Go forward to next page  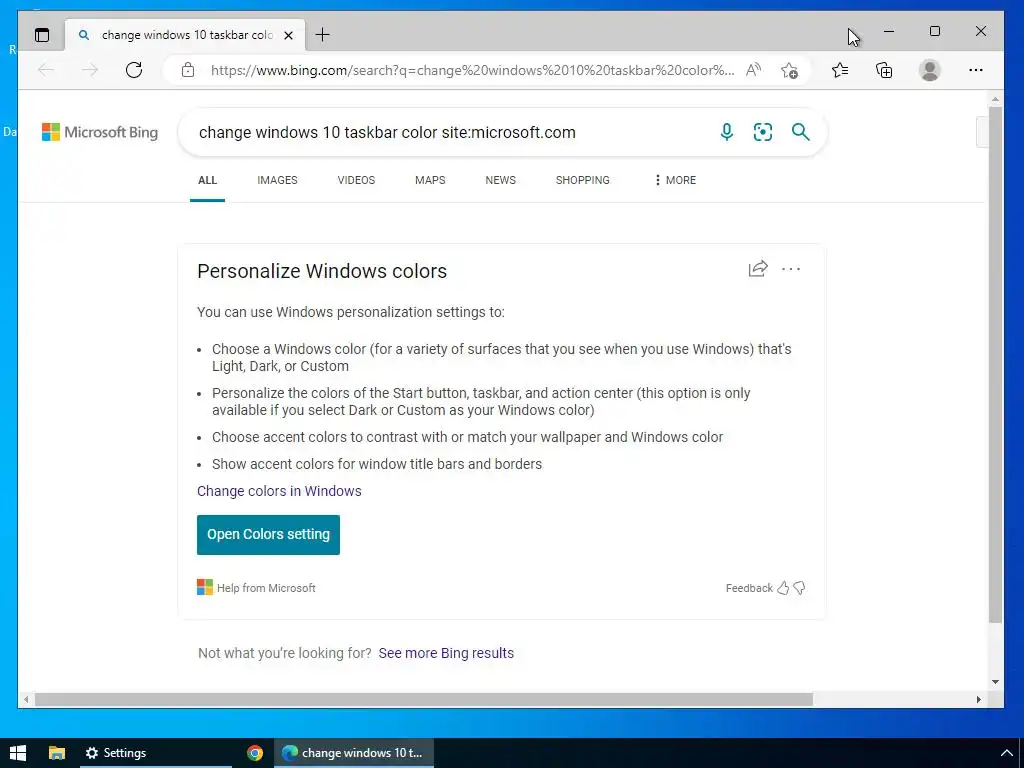tap(90, 70)
